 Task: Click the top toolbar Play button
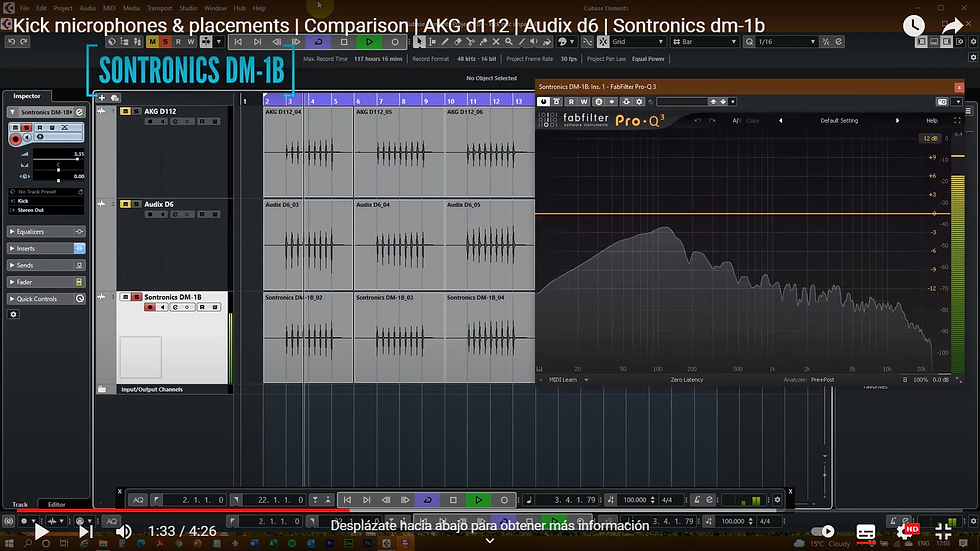pyautogui.click(x=369, y=42)
